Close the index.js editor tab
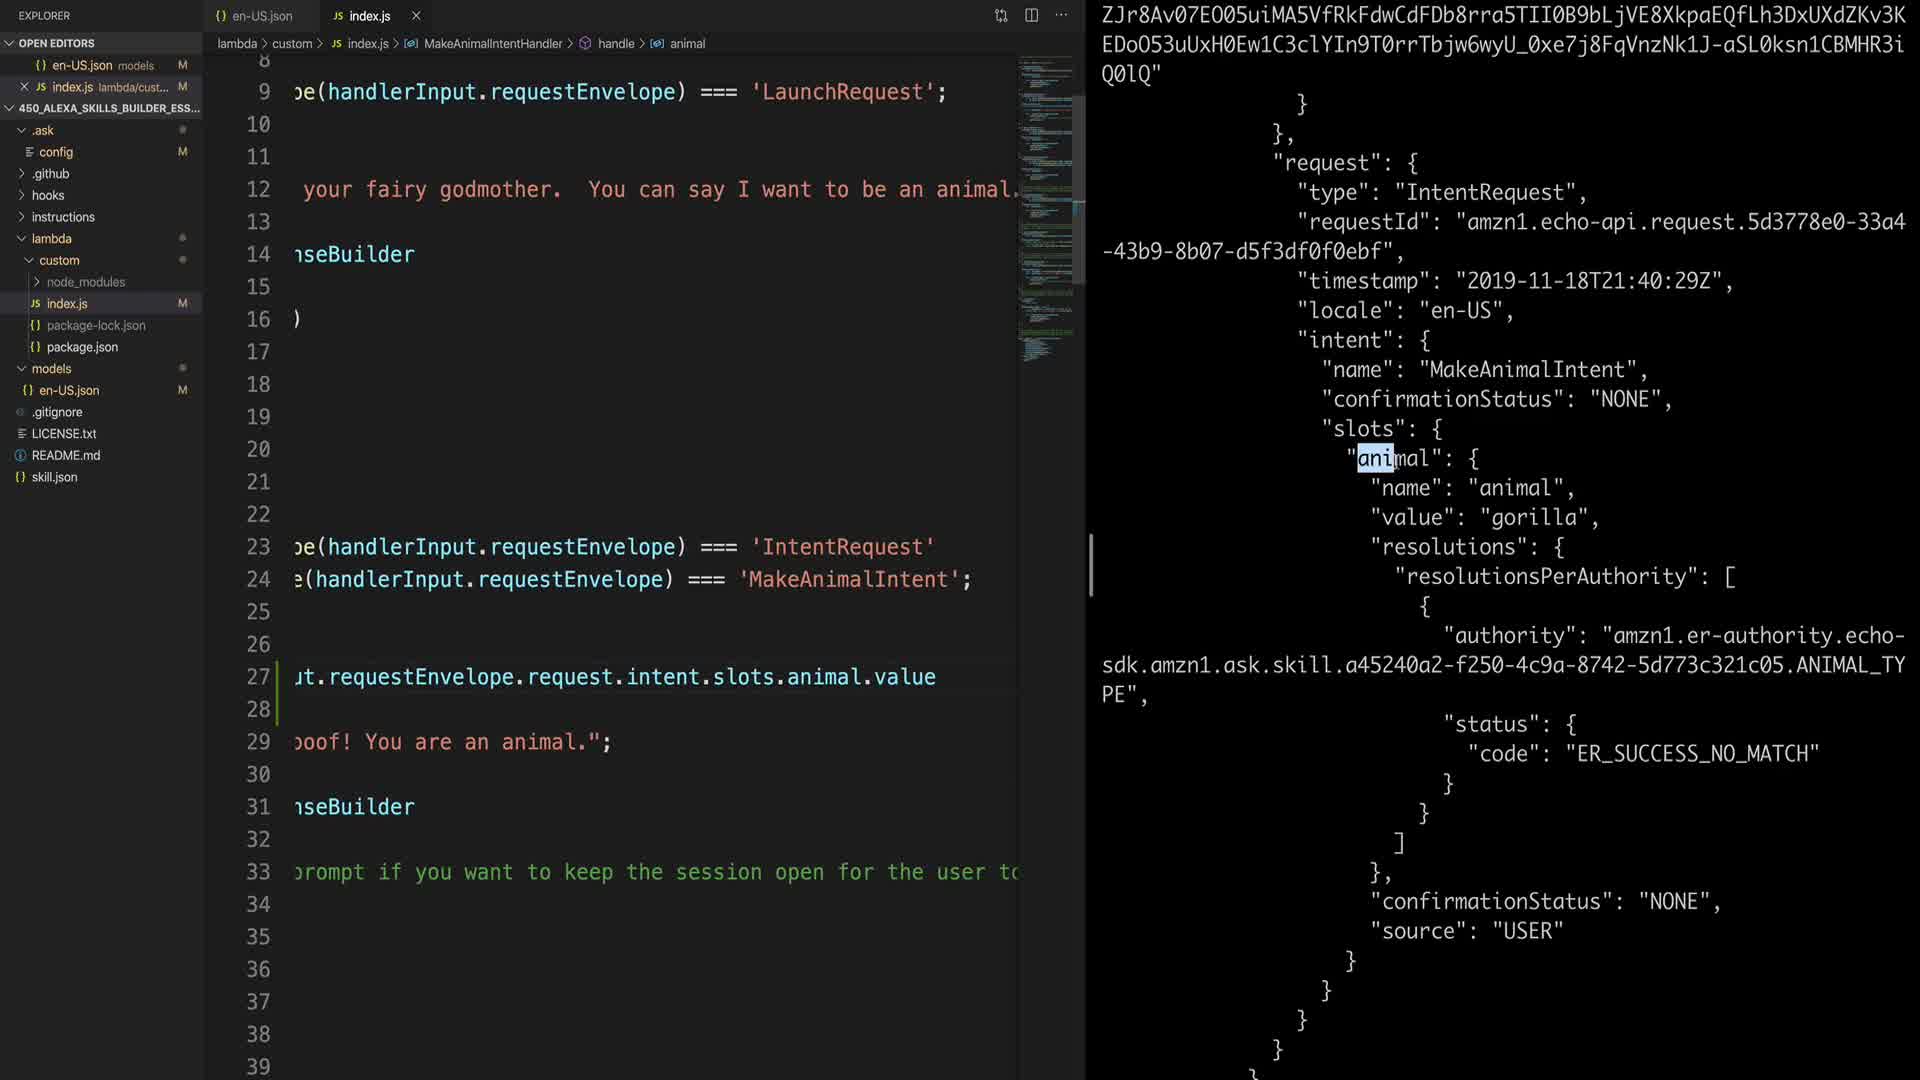Viewport: 1920px width, 1080px height. [416, 16]
